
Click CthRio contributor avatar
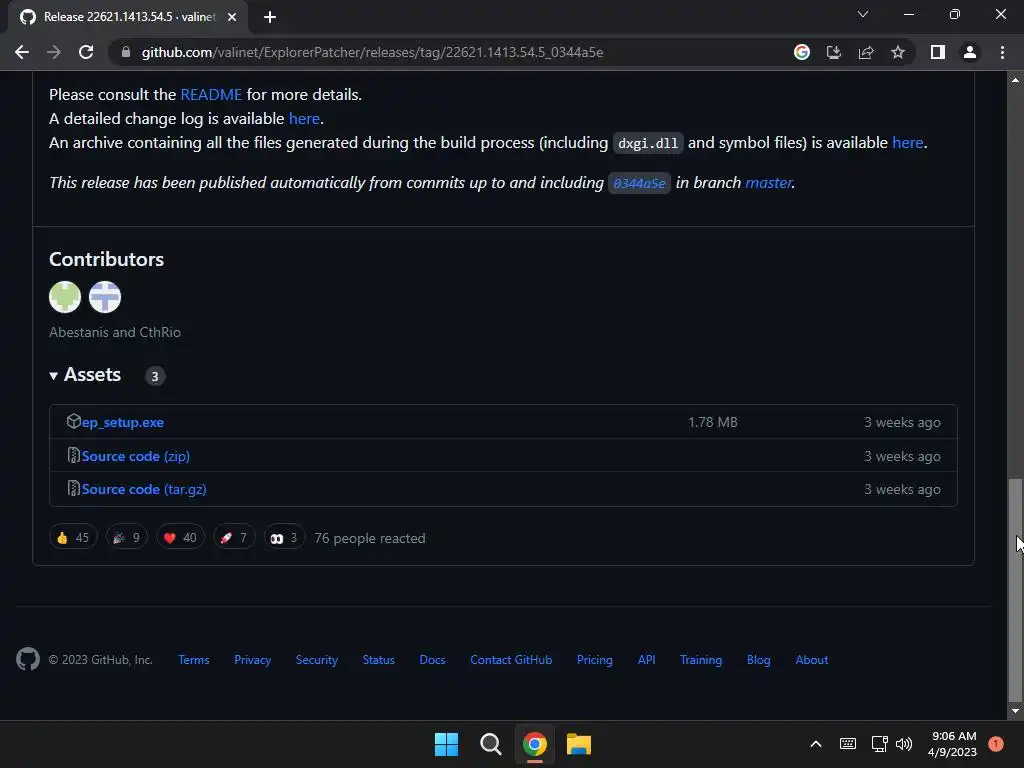tap(105, 297)
